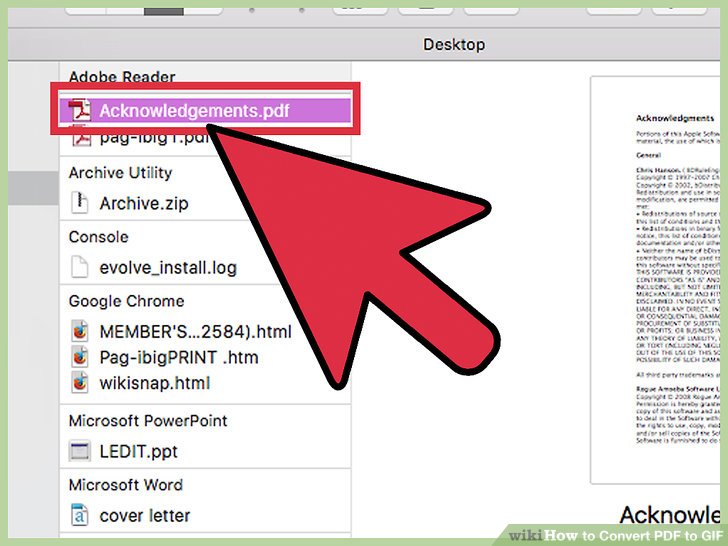Click the Word document icon beside cover letter
This screenshot has height=546, width=728.
coord(79,515)
